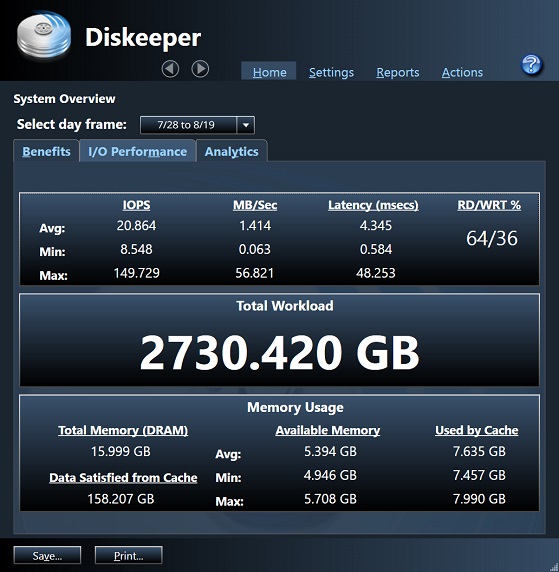
Task: Click the Latency (msecs) column header
Action: pos(373,205)
